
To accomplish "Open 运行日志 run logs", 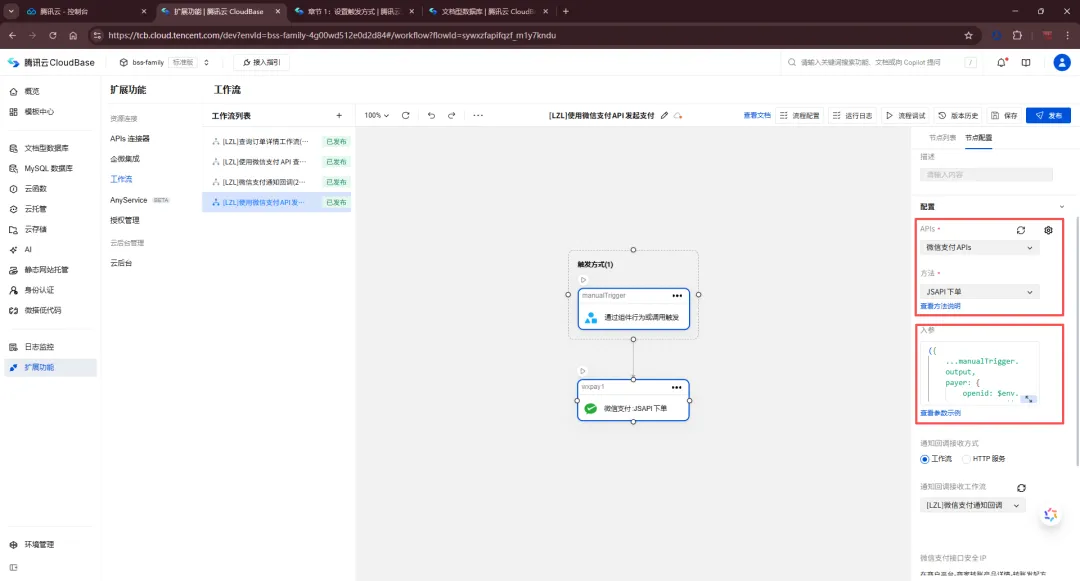I will pos(853,116).
